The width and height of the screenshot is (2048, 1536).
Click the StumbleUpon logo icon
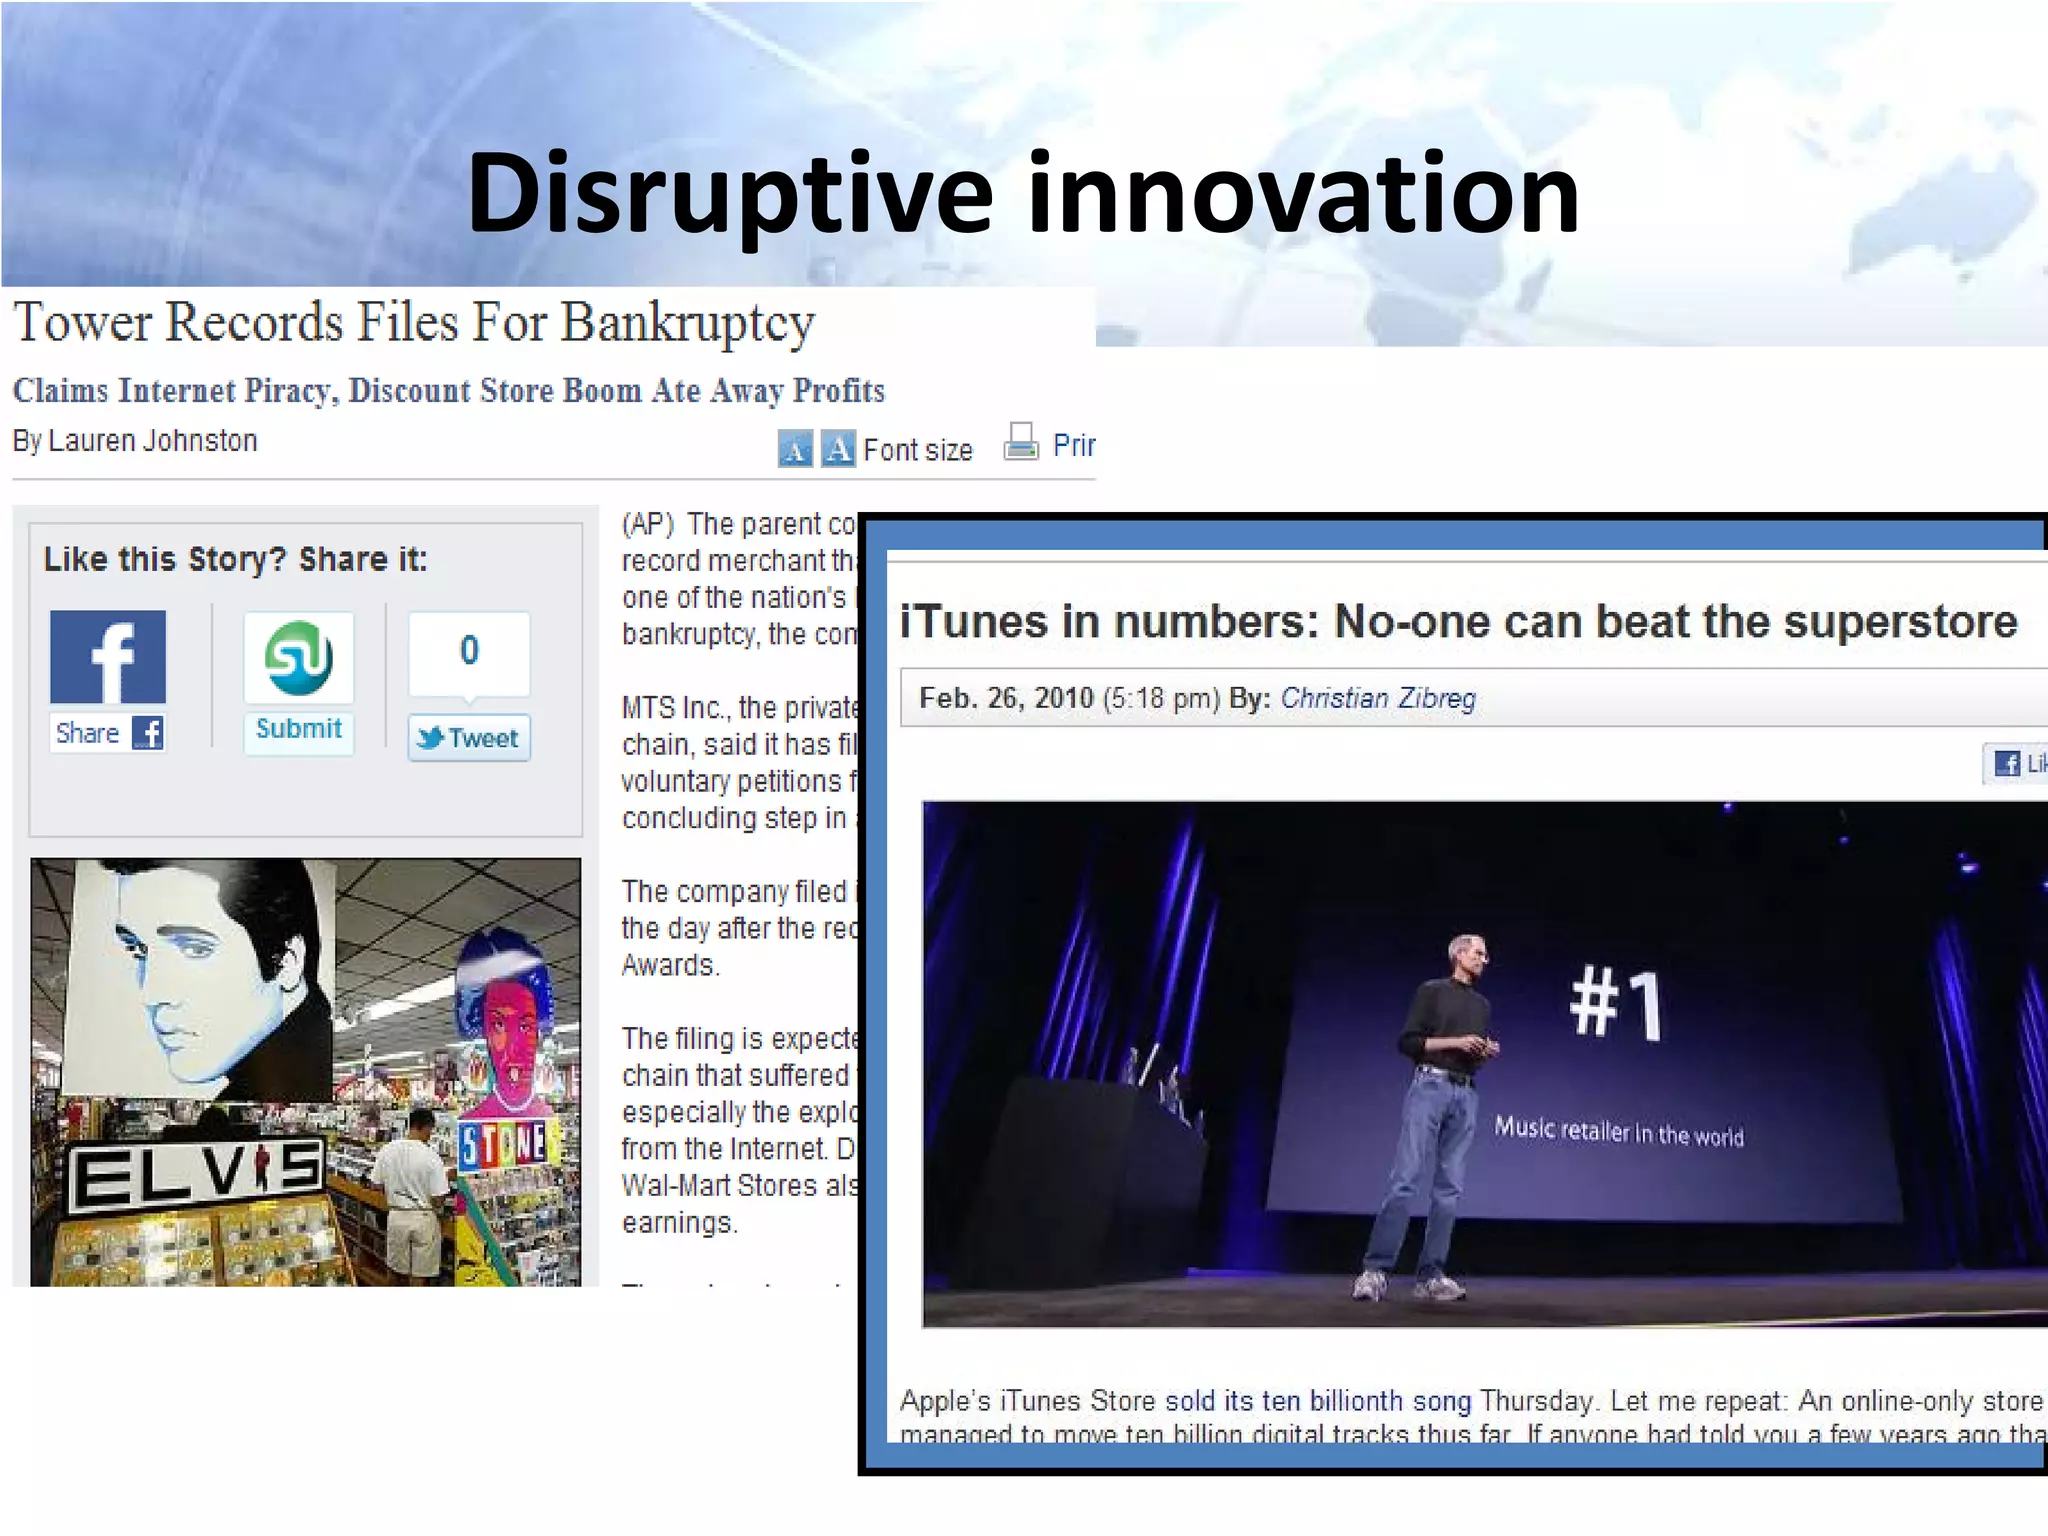click(x=299, y=658)
